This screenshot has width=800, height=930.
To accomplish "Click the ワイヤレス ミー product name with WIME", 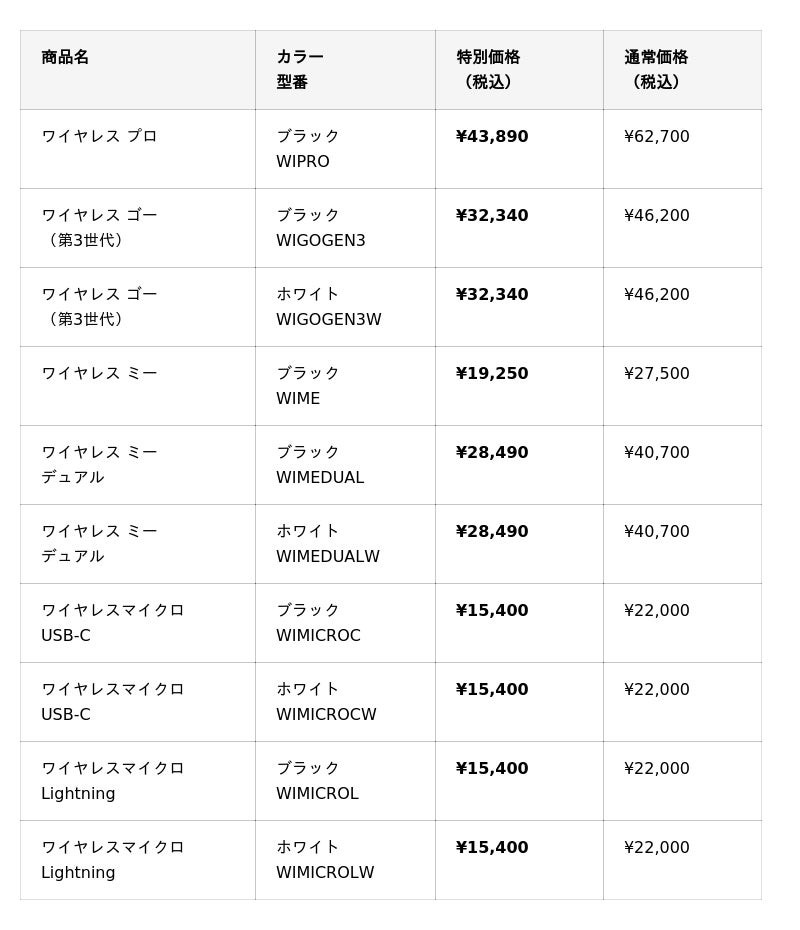I will coord(99,373).
